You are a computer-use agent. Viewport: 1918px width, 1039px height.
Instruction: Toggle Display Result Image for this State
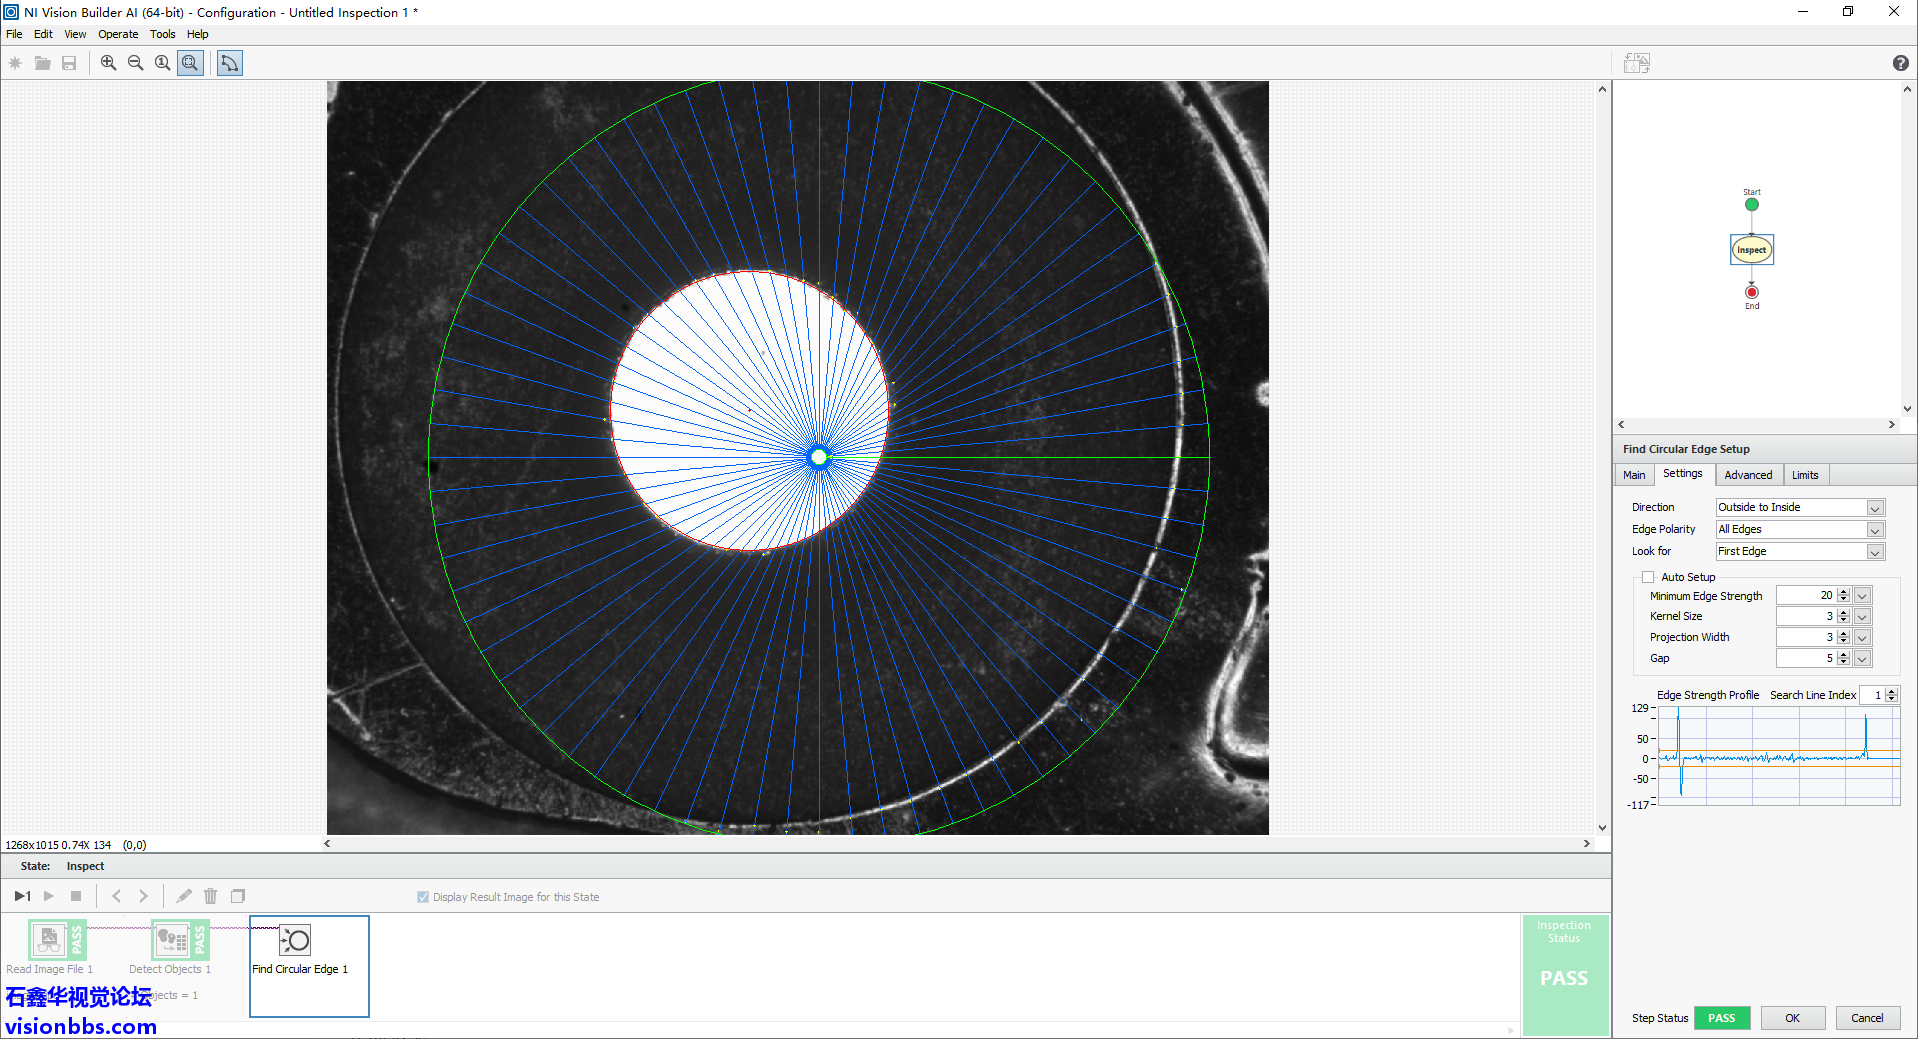click(x=423, y=897)
